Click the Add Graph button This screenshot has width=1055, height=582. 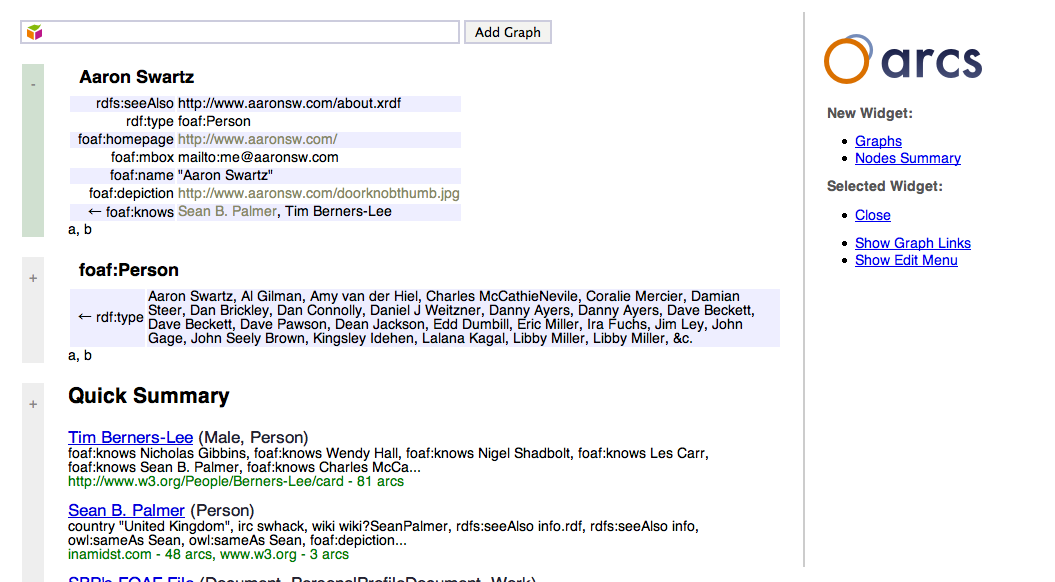[x=507, y=32]
